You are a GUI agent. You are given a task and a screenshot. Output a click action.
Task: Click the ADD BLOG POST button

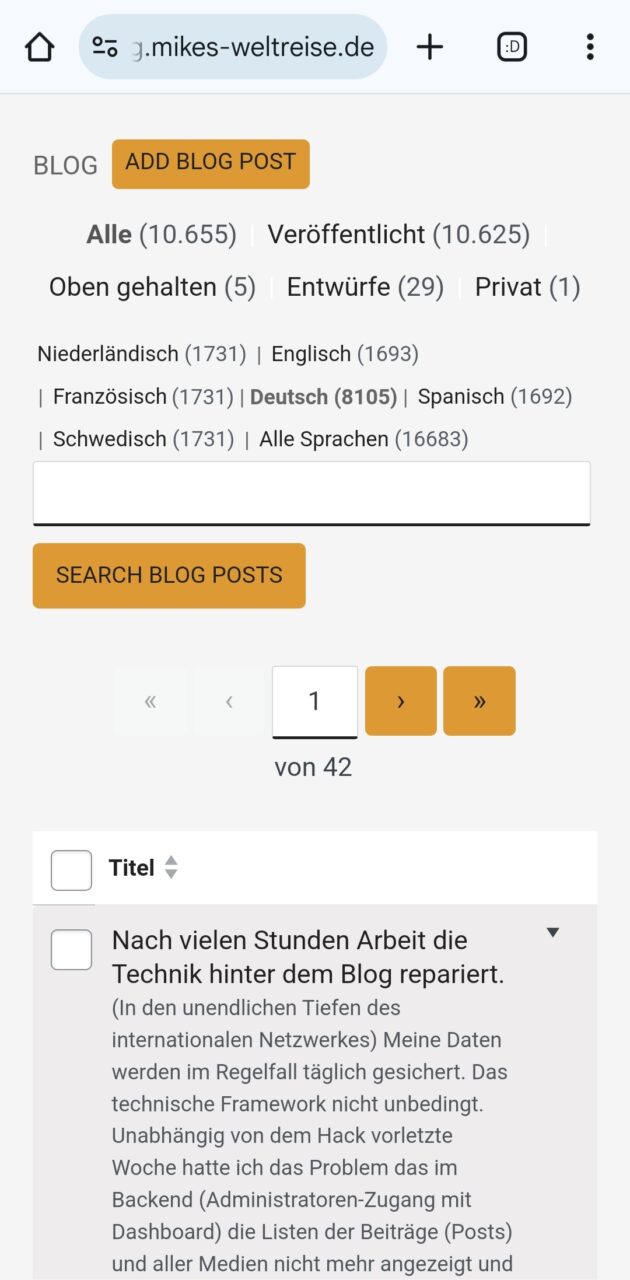(211, 163)
